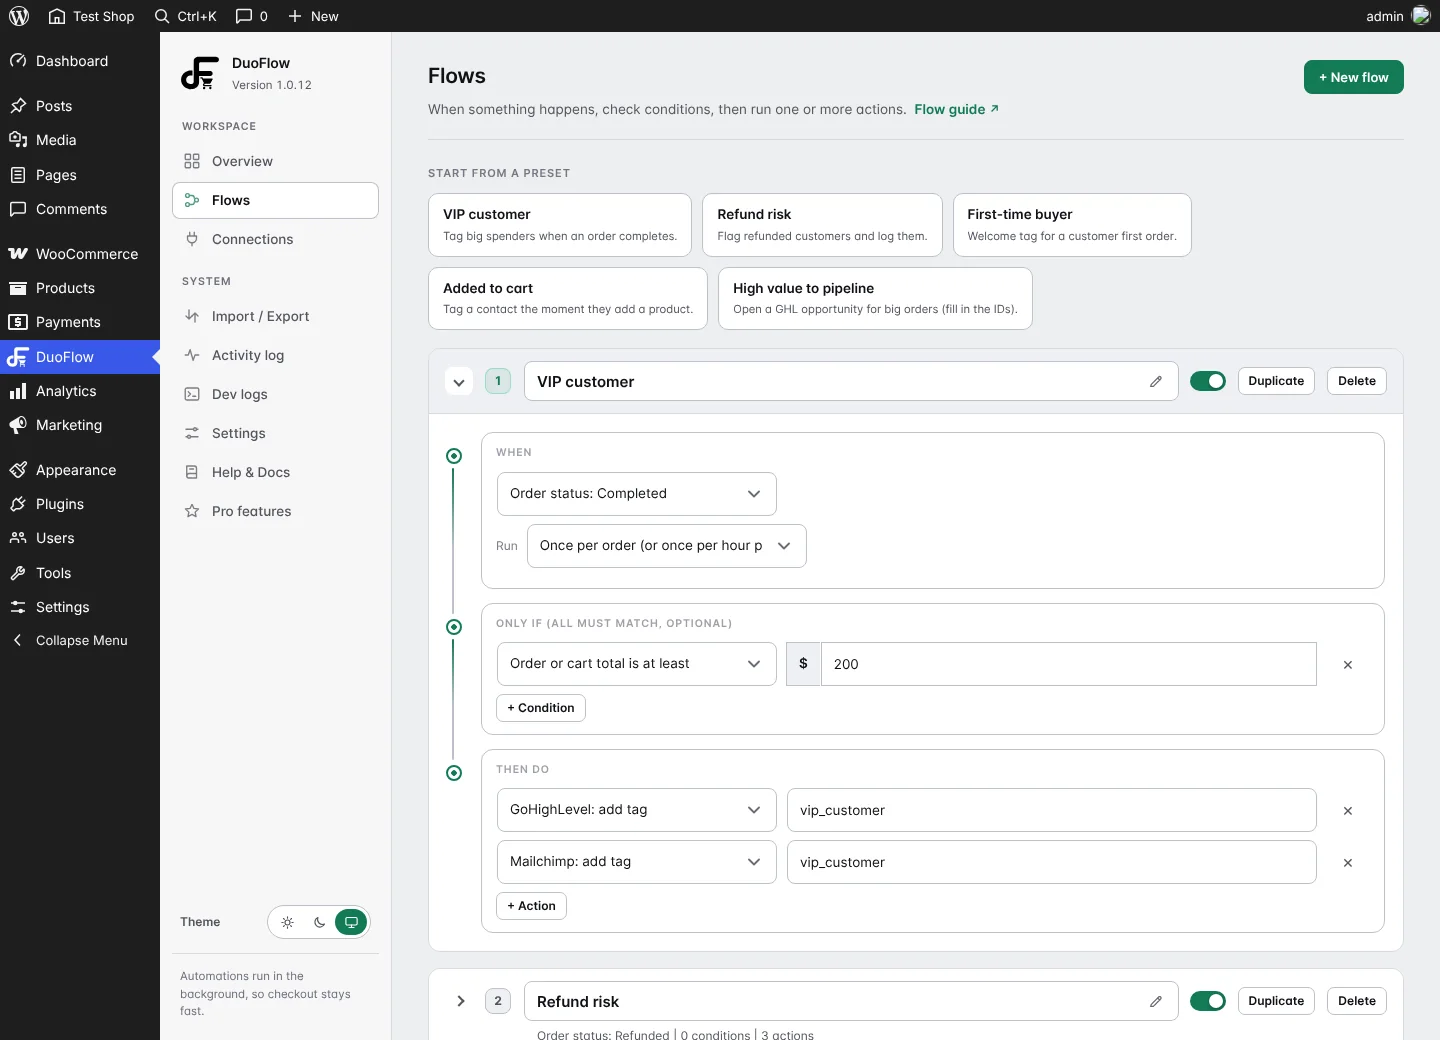The image size is (1440, 1040).
Task: Open WooCommerce in WordPress sidebar
Action: [x=80, y=254]
